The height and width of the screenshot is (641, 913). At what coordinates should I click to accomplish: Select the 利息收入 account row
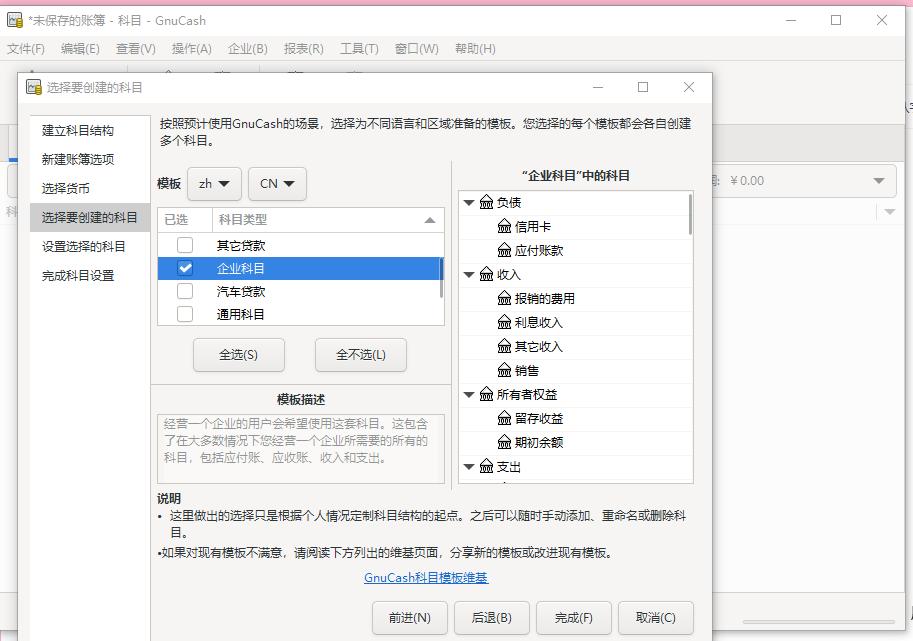[x=575, y=323]
